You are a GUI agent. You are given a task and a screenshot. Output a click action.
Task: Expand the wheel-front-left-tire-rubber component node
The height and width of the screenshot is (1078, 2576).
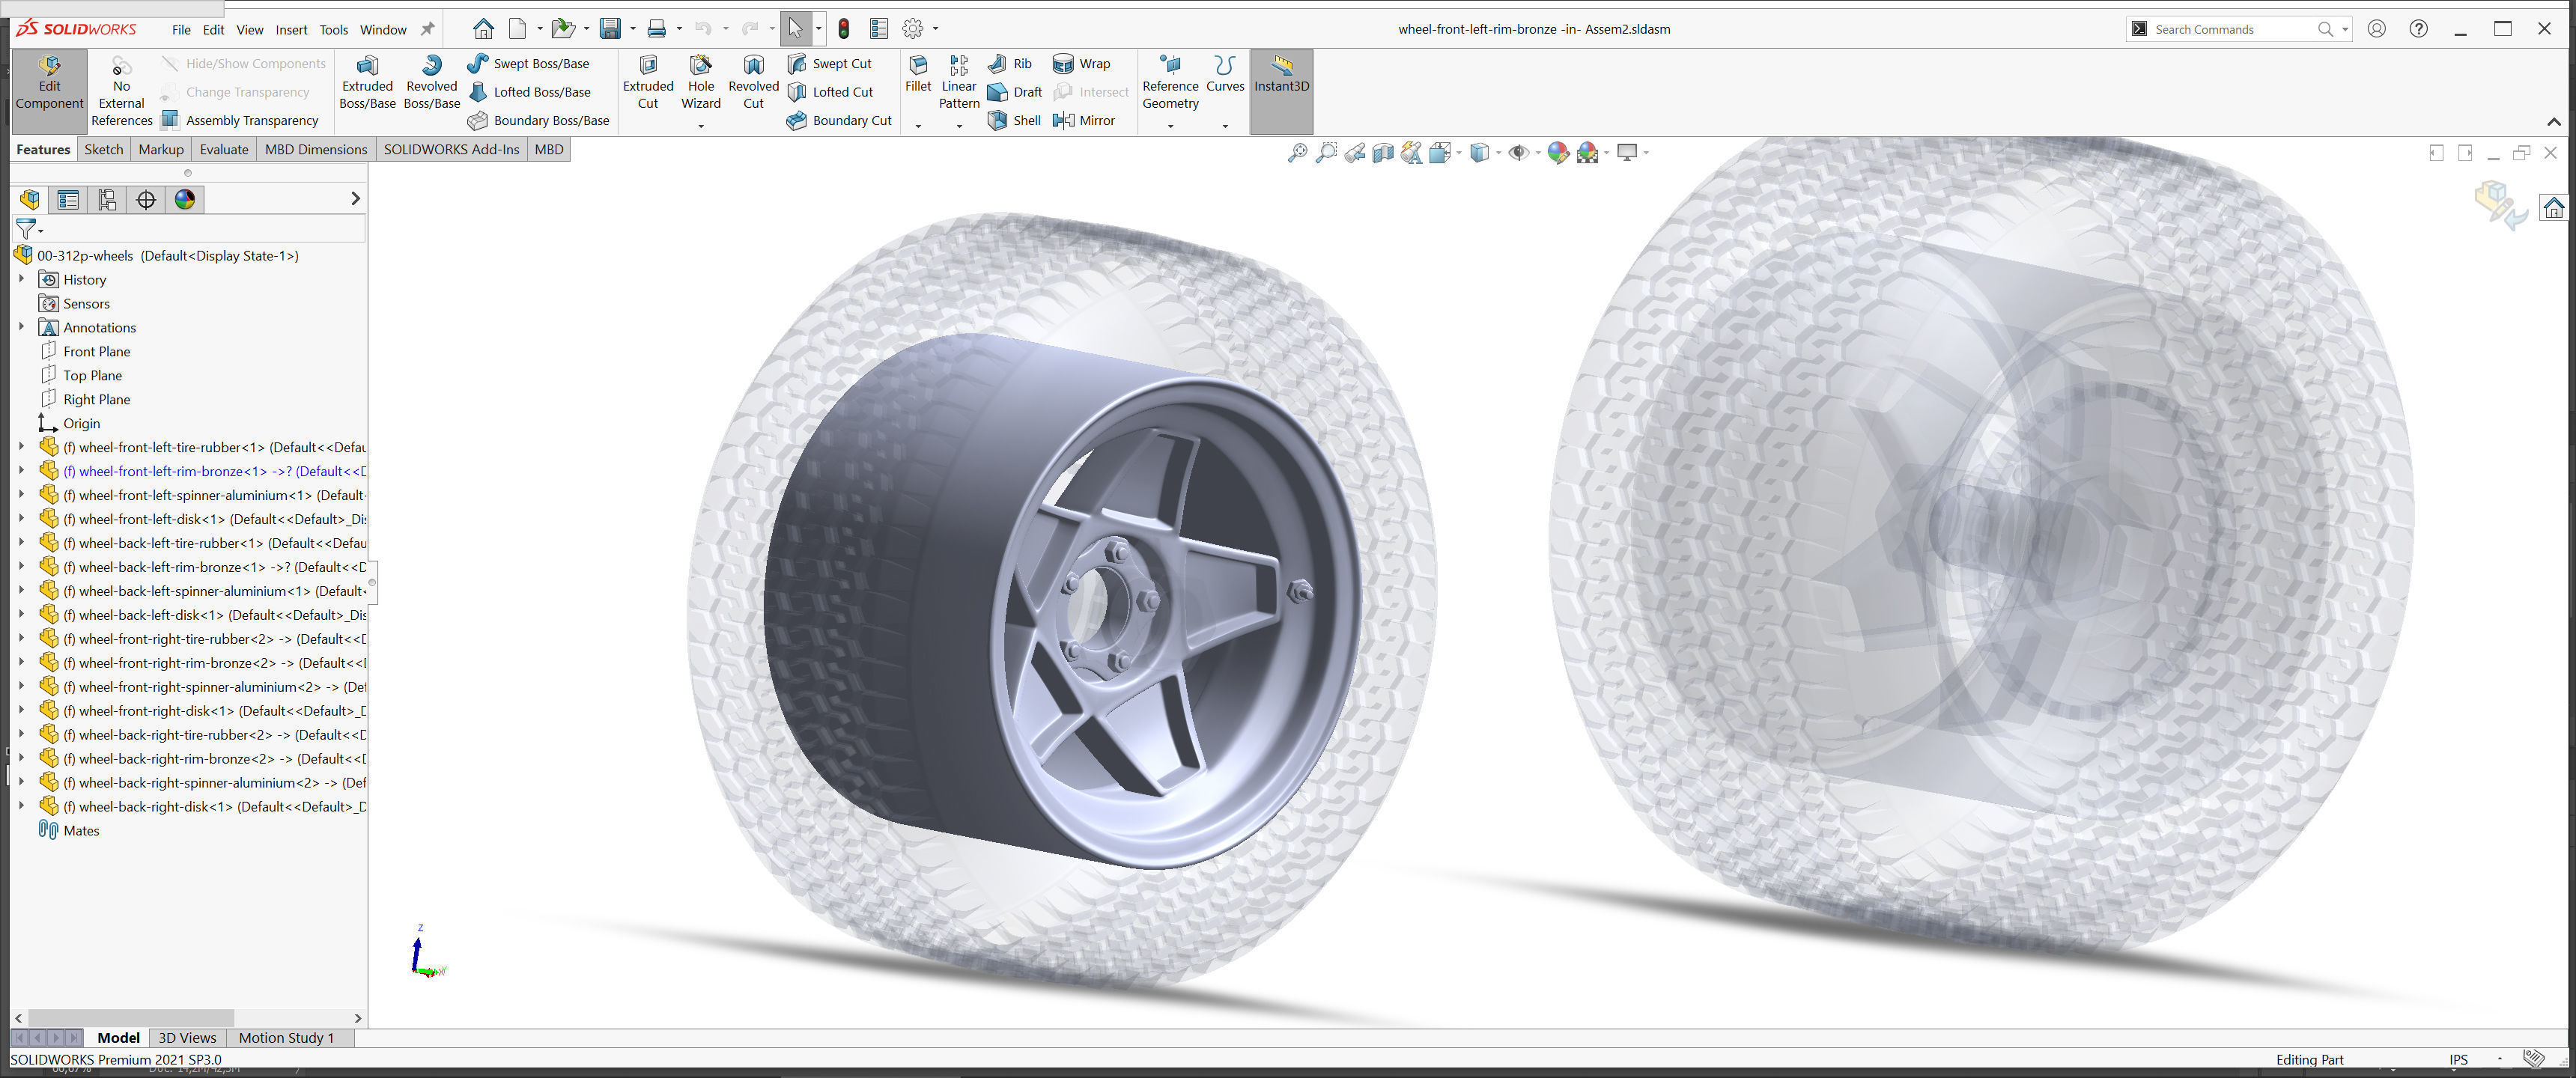(x=21, y=447)
